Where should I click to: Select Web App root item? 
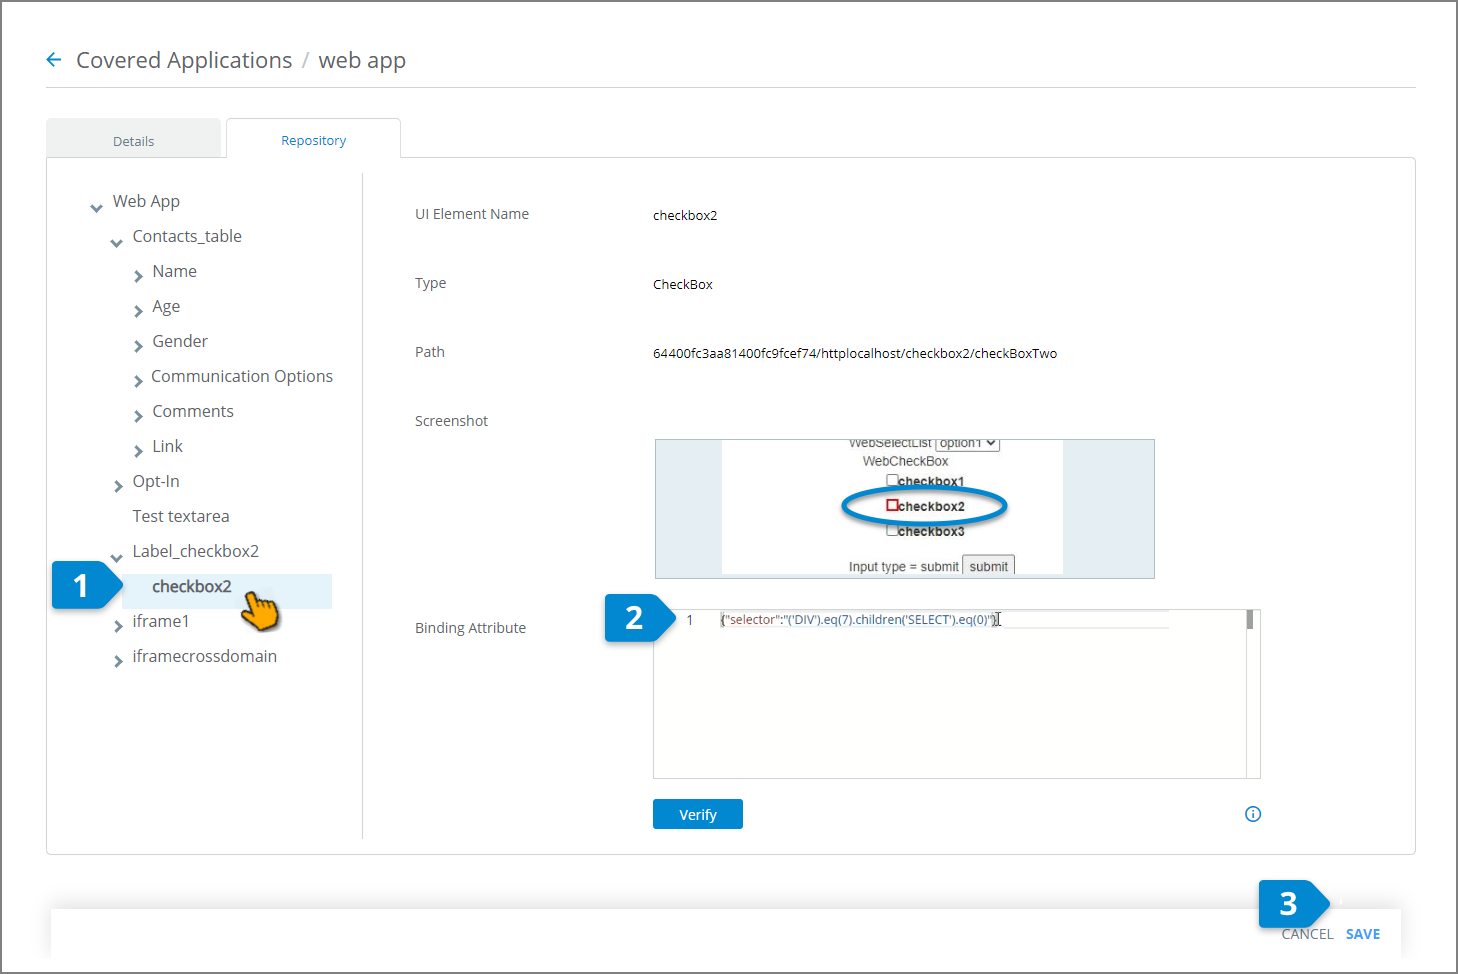pos(146,201)
